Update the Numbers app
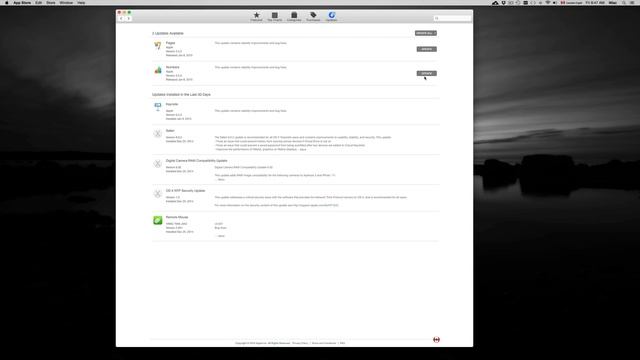The height and width of the screenshot is (360, 640). (427, 73)
